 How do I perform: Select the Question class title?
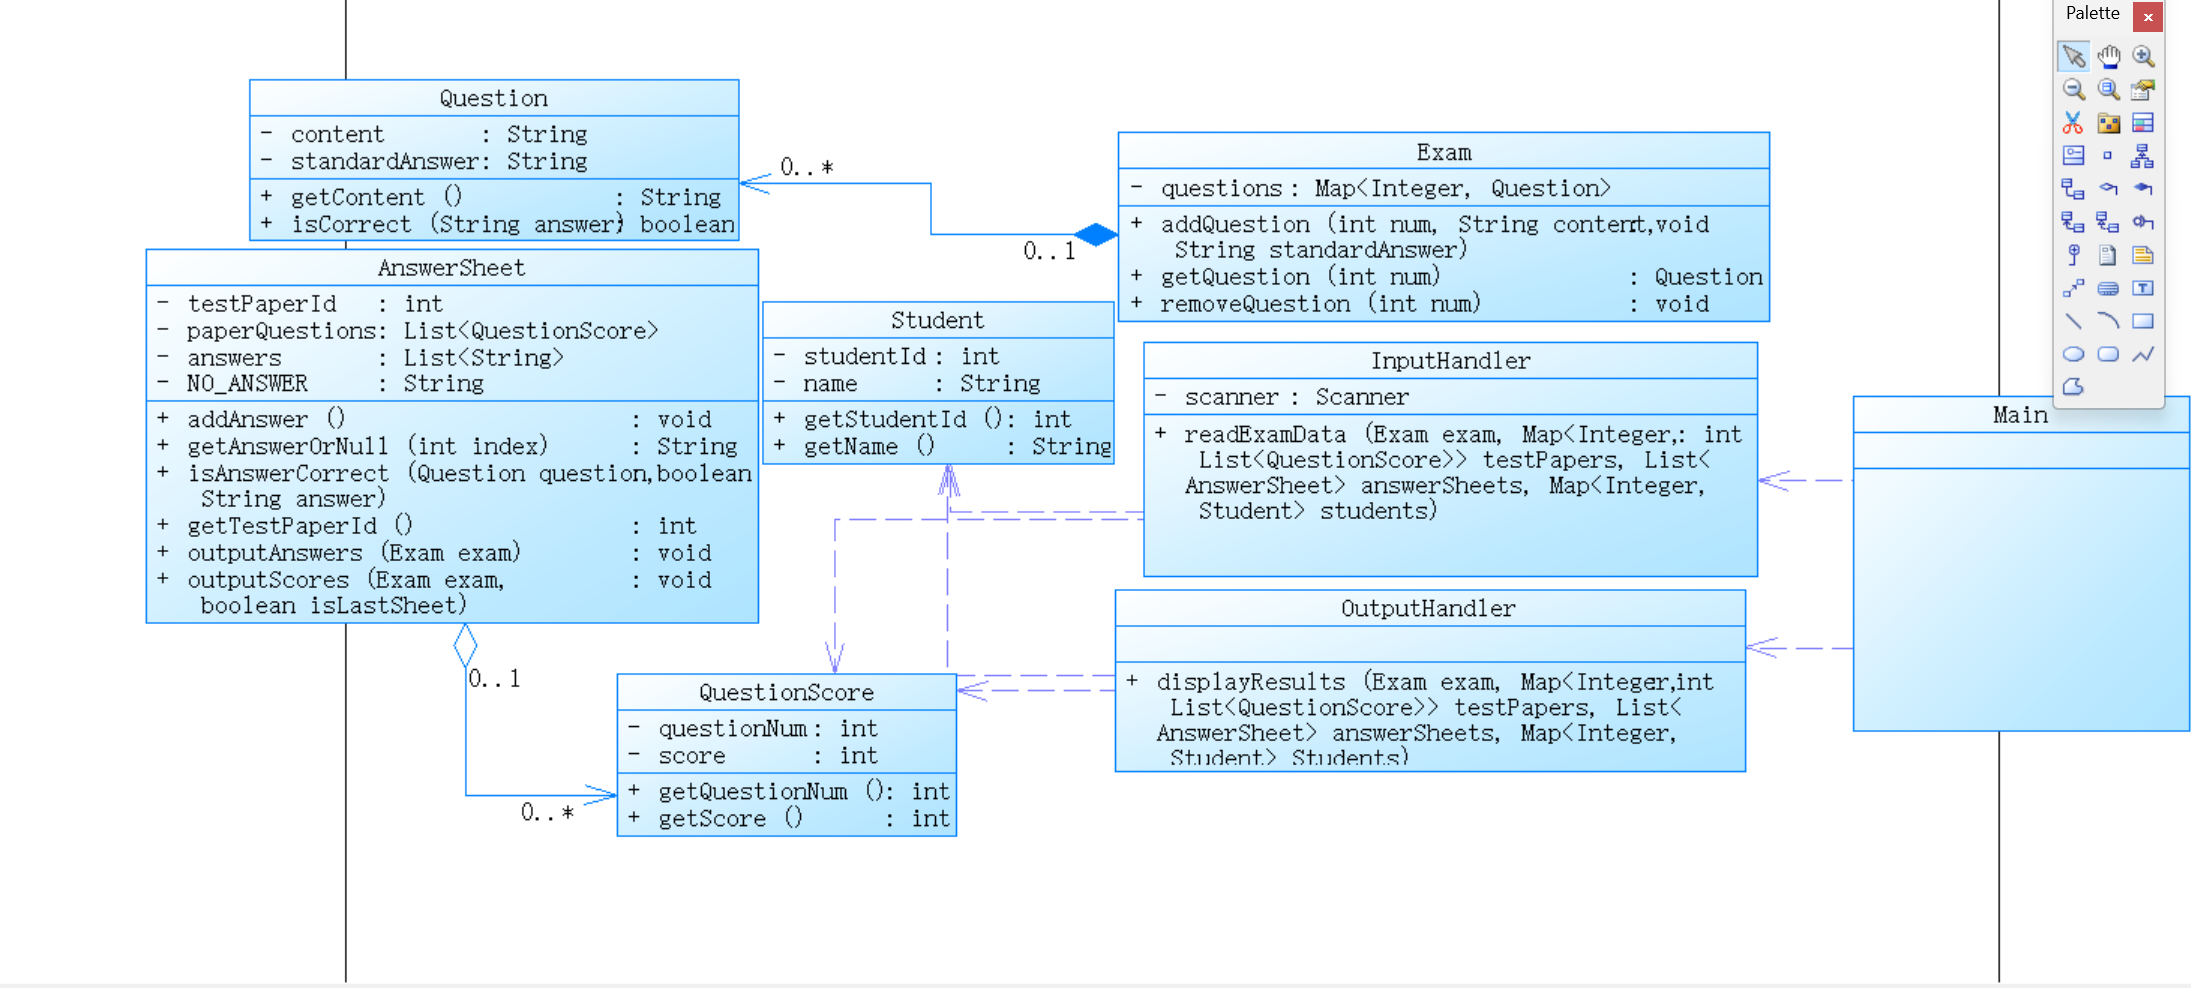(494, 98)
